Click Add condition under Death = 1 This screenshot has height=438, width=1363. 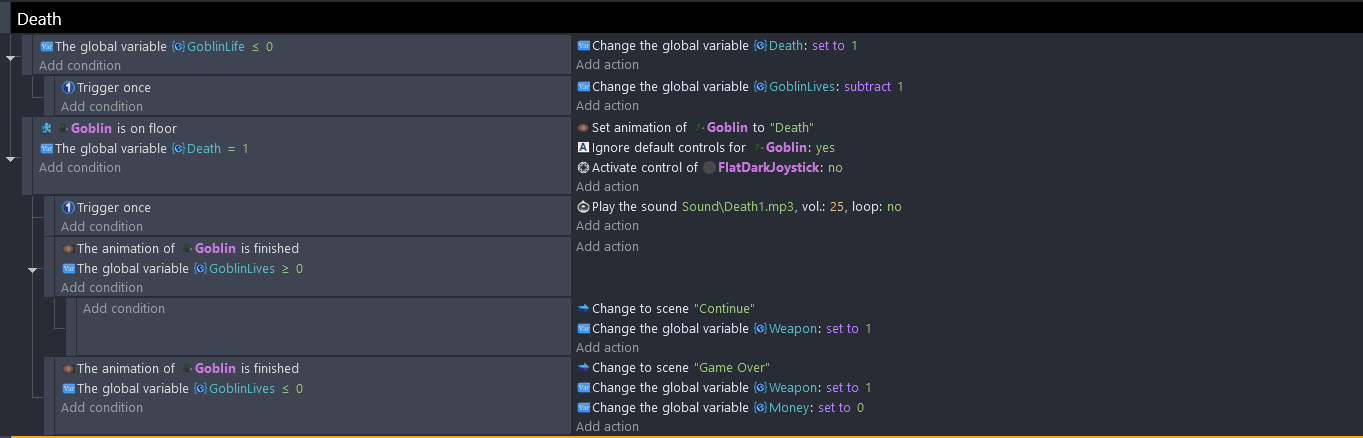[x=80, y=167]
